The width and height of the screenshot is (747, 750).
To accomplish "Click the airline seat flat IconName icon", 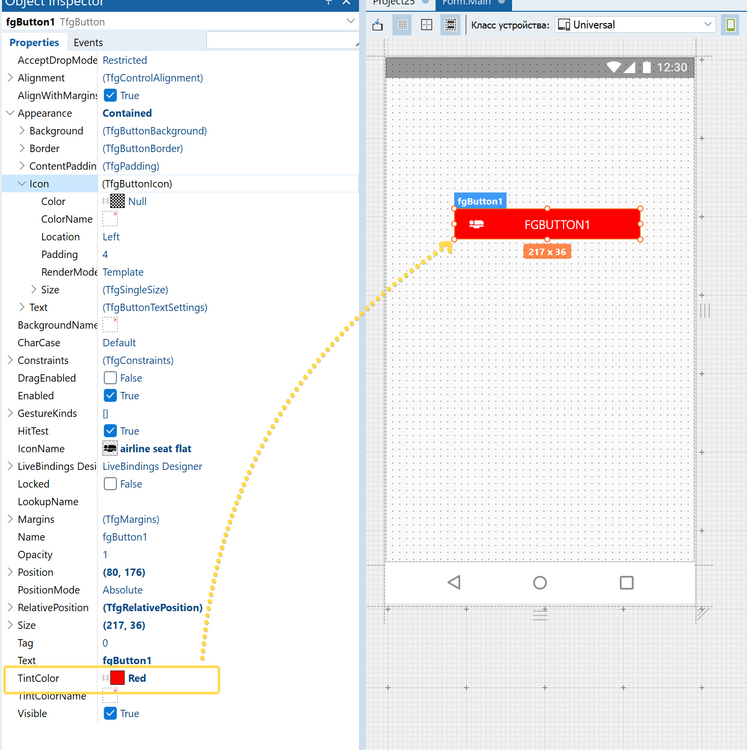I will (110, 449).
